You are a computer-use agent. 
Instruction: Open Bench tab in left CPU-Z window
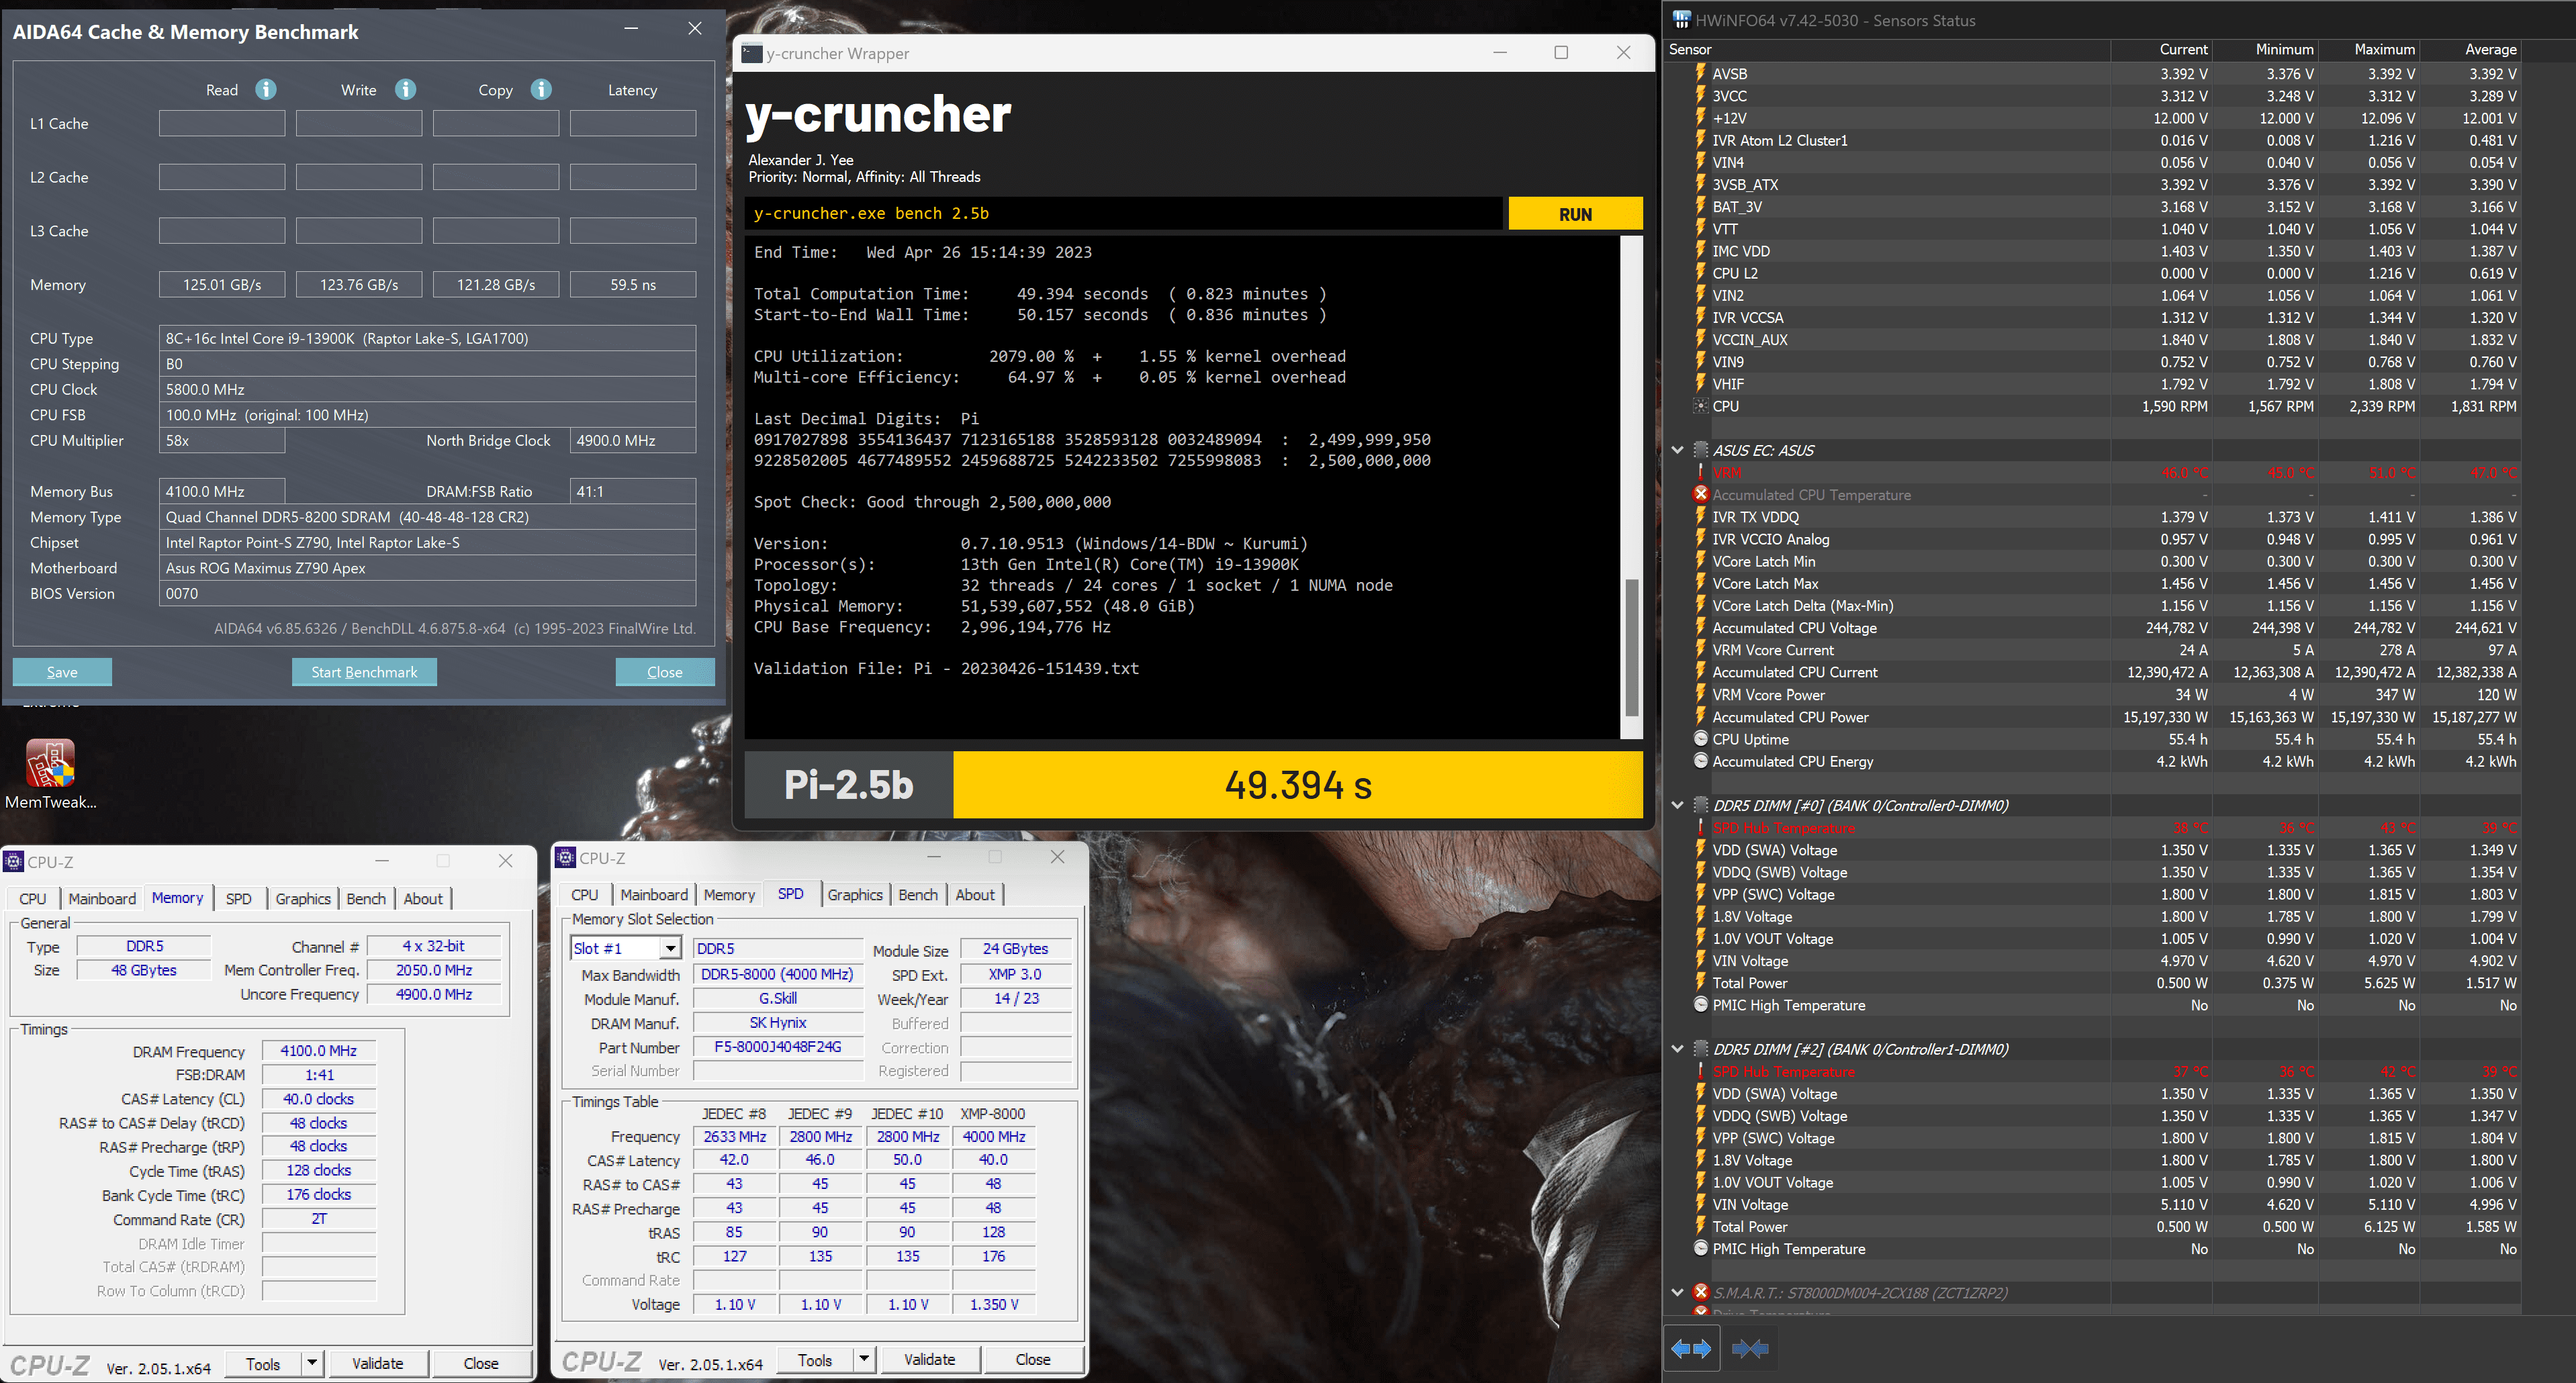coord(366,898)
